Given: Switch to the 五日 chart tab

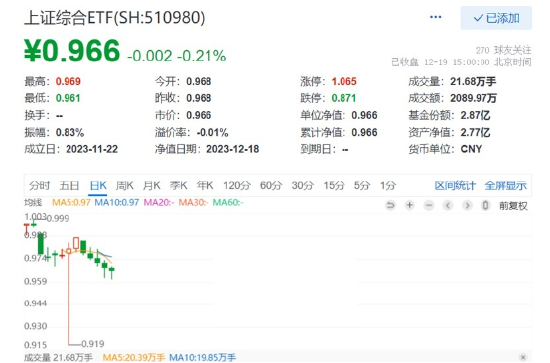Looking at the screenshot, I should pyautogui.click(x=69, y=185).
